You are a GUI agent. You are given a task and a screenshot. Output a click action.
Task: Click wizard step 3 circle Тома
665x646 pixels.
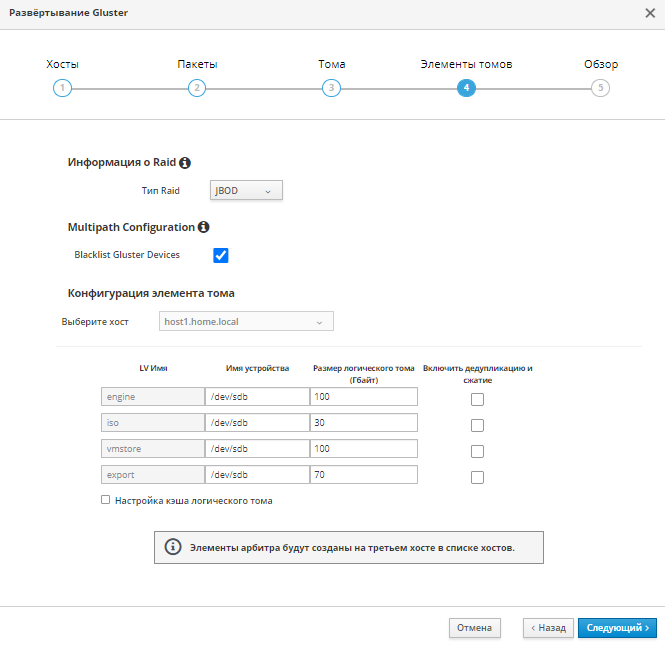pos(331,88)
